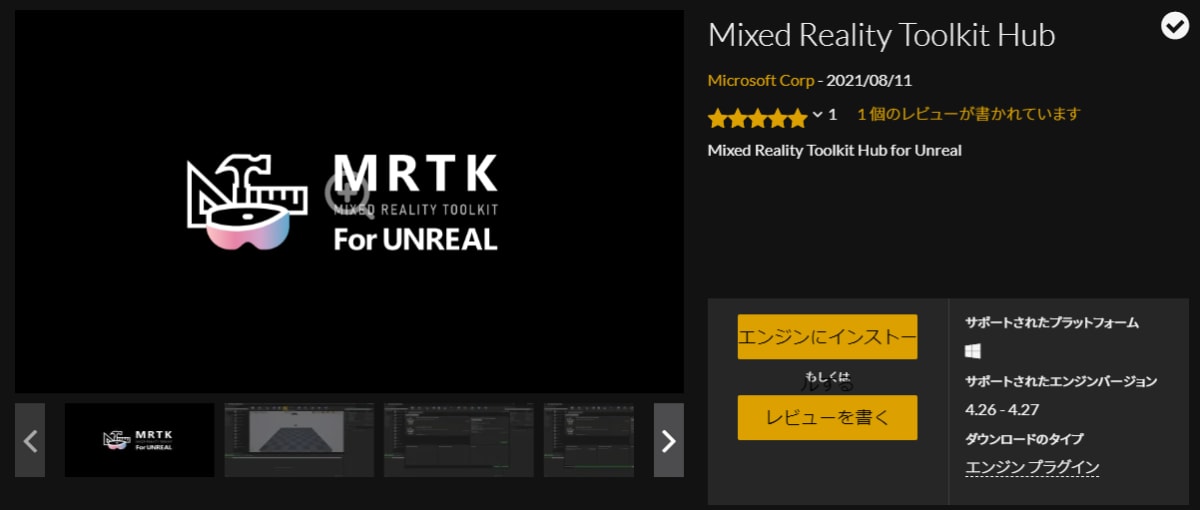Open the Microsoft Corp seller link
The image size is (1200, 510).
pos(761,80)
